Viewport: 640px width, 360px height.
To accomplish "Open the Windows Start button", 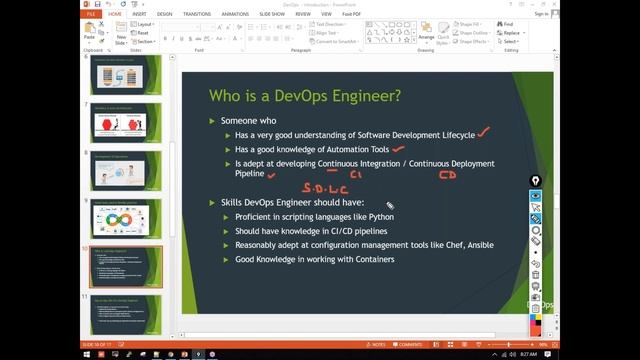I will coord(87,354).
